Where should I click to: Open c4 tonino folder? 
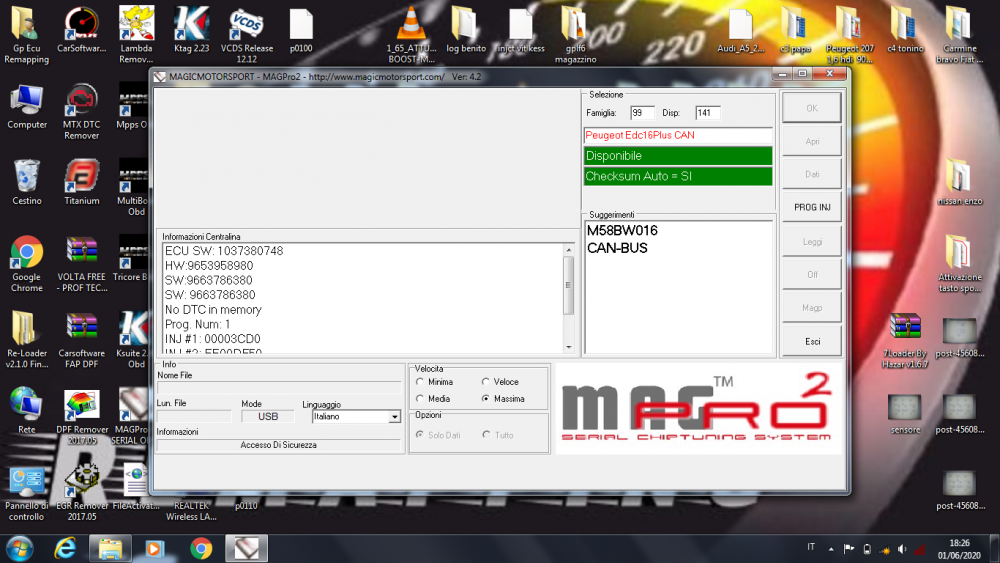(905, 30)
